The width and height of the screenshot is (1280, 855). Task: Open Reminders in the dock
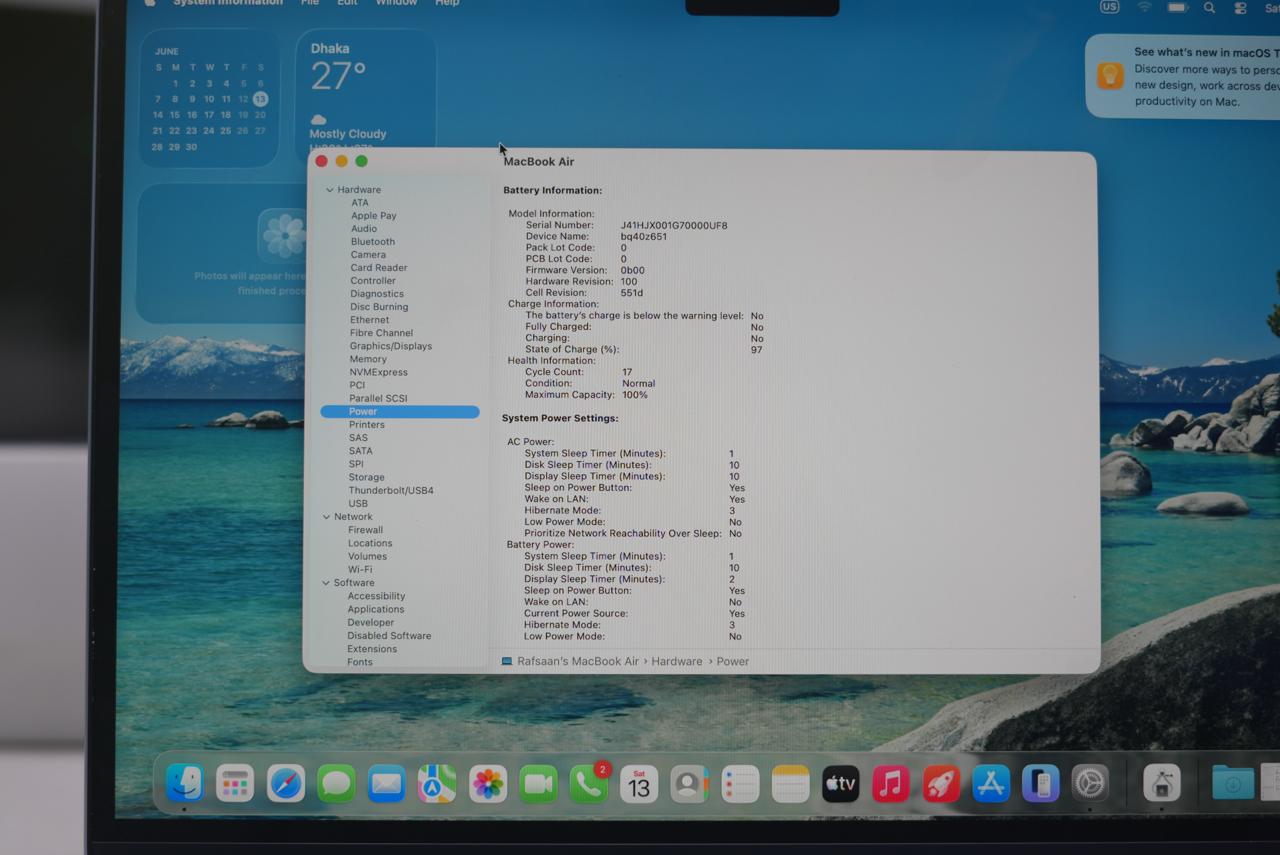[740, 784]
